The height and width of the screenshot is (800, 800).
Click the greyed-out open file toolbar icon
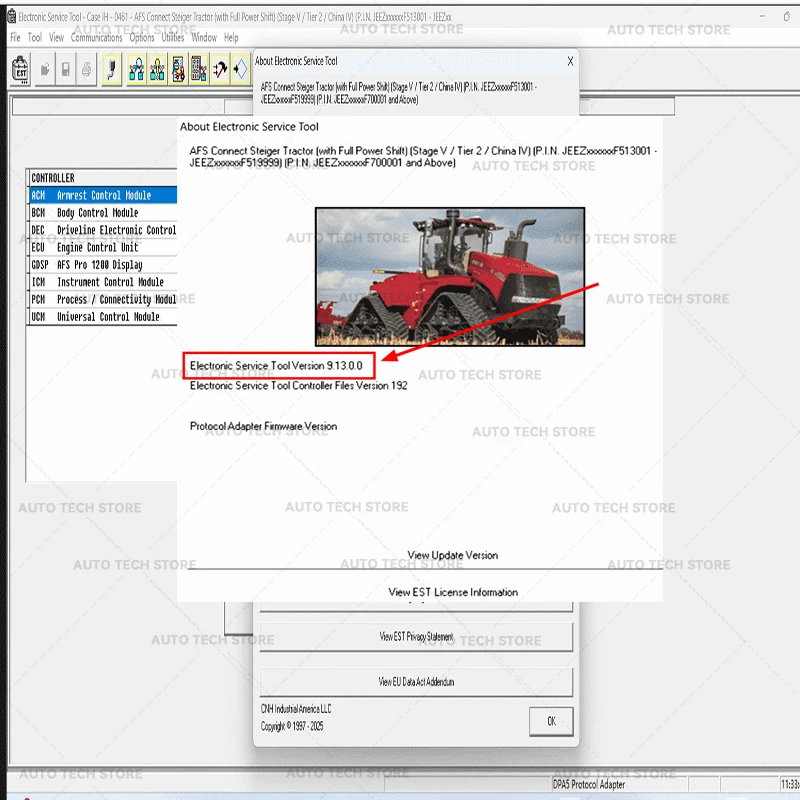pyautogui.click(x=45, y=69)
